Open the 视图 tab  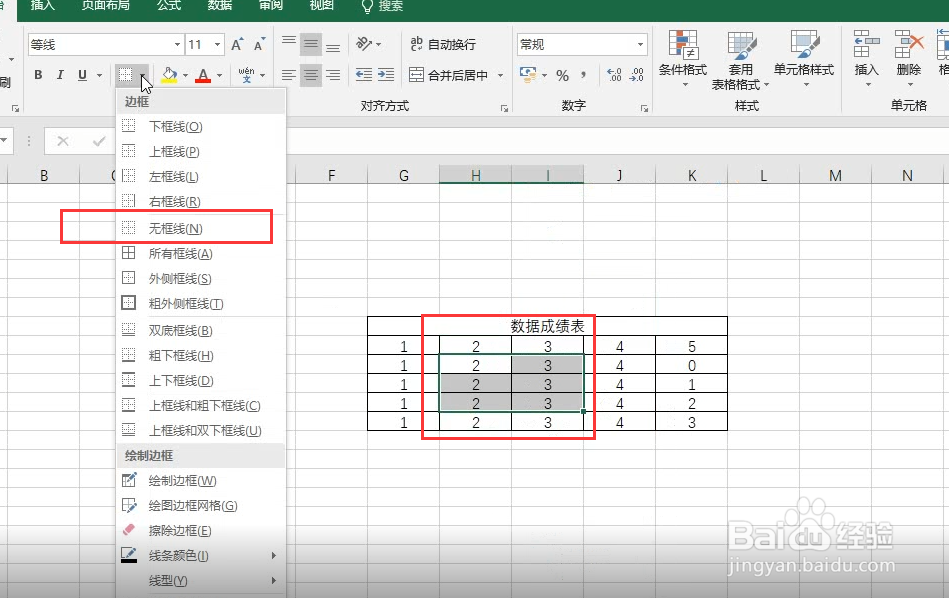[x=321, y=6]
